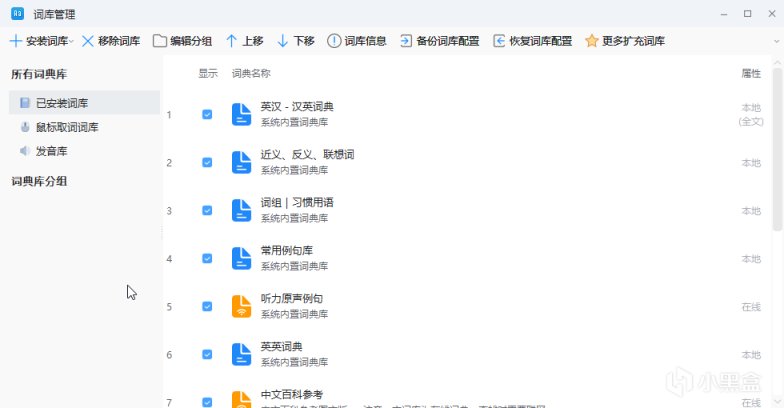Move dictionary up with 上移
The width and height of the screenshot is (784, 408).
pyautogui.click(x=245, y=41)
